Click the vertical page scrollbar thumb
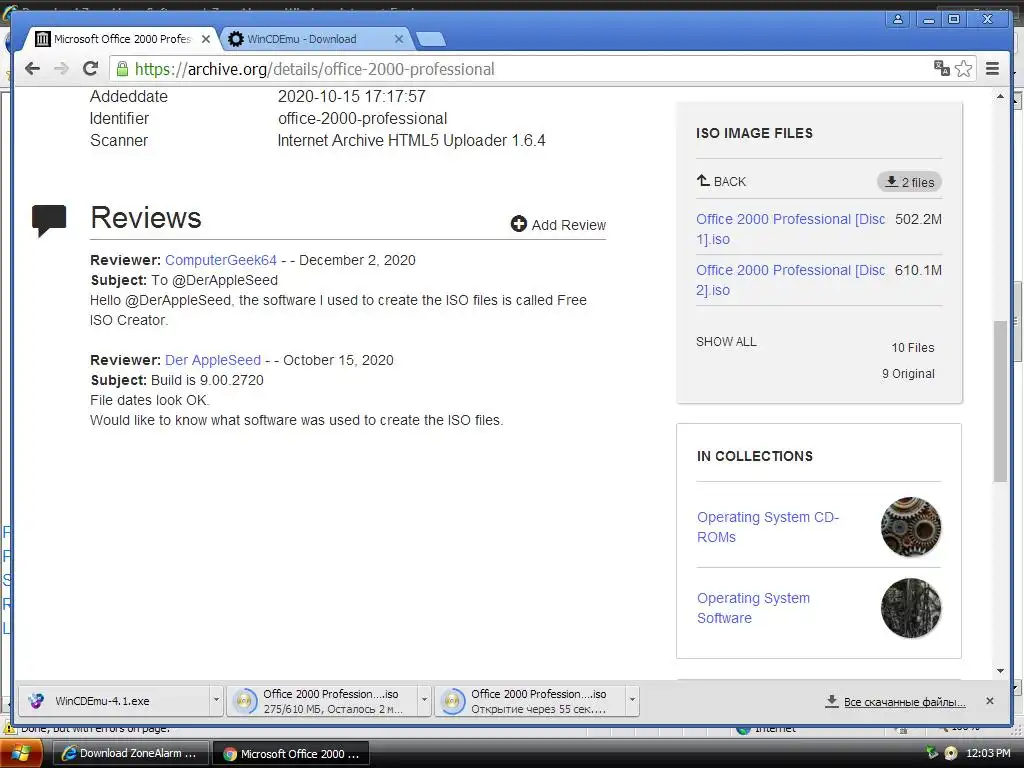 (x=1000, y=402)
